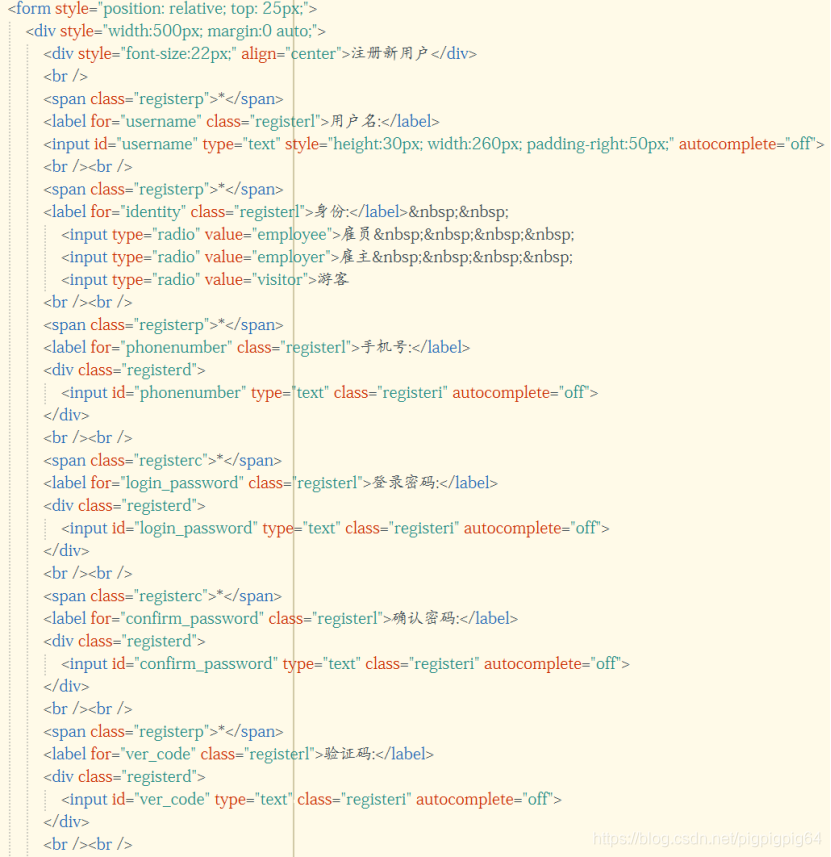
Task: Click the input line with id="login_password"
Action: tap(336, 528)
